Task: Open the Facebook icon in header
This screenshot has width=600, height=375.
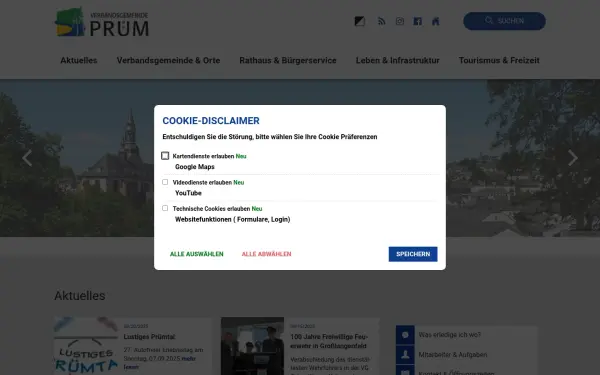Action: (417, 21)
